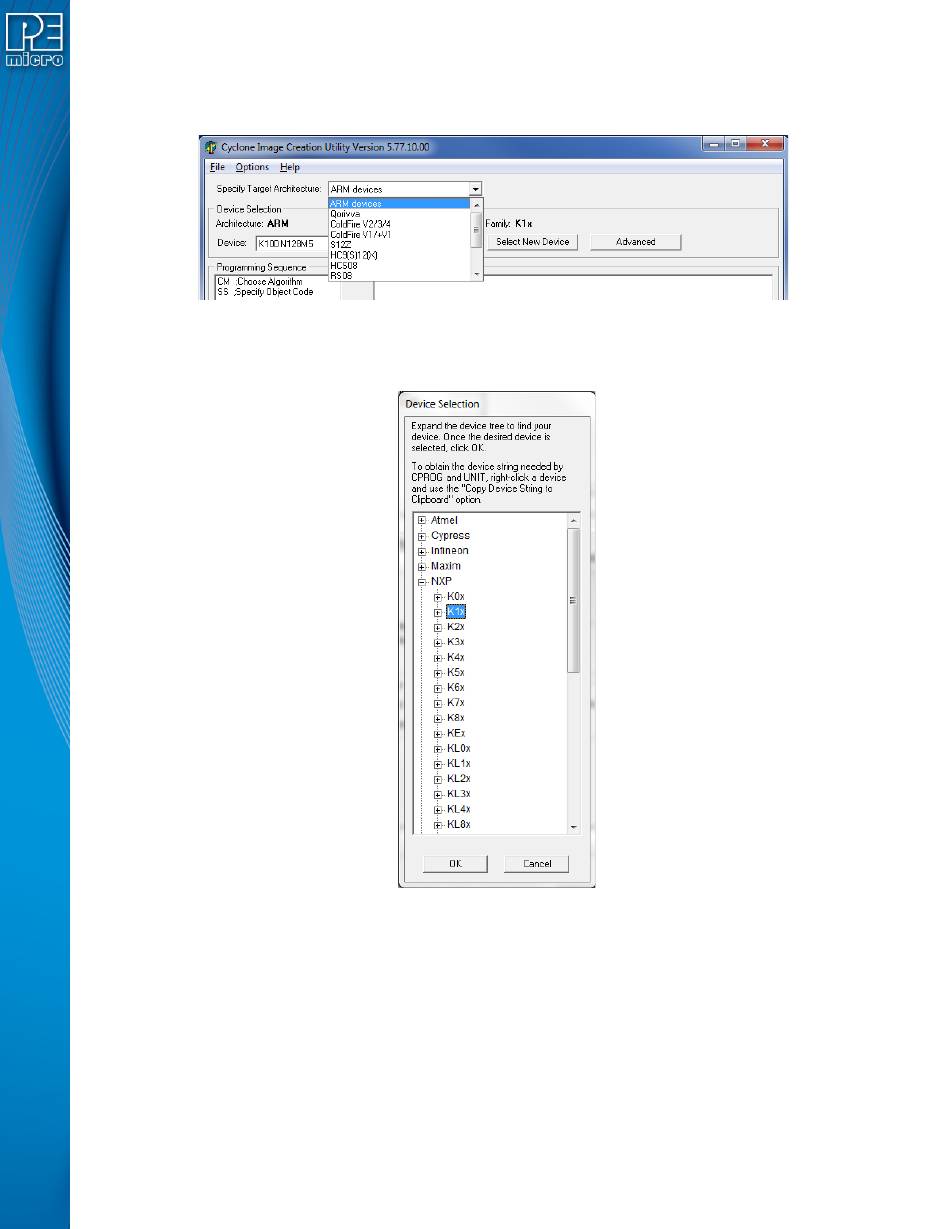Expand the K0x family node

click(438, 596)
